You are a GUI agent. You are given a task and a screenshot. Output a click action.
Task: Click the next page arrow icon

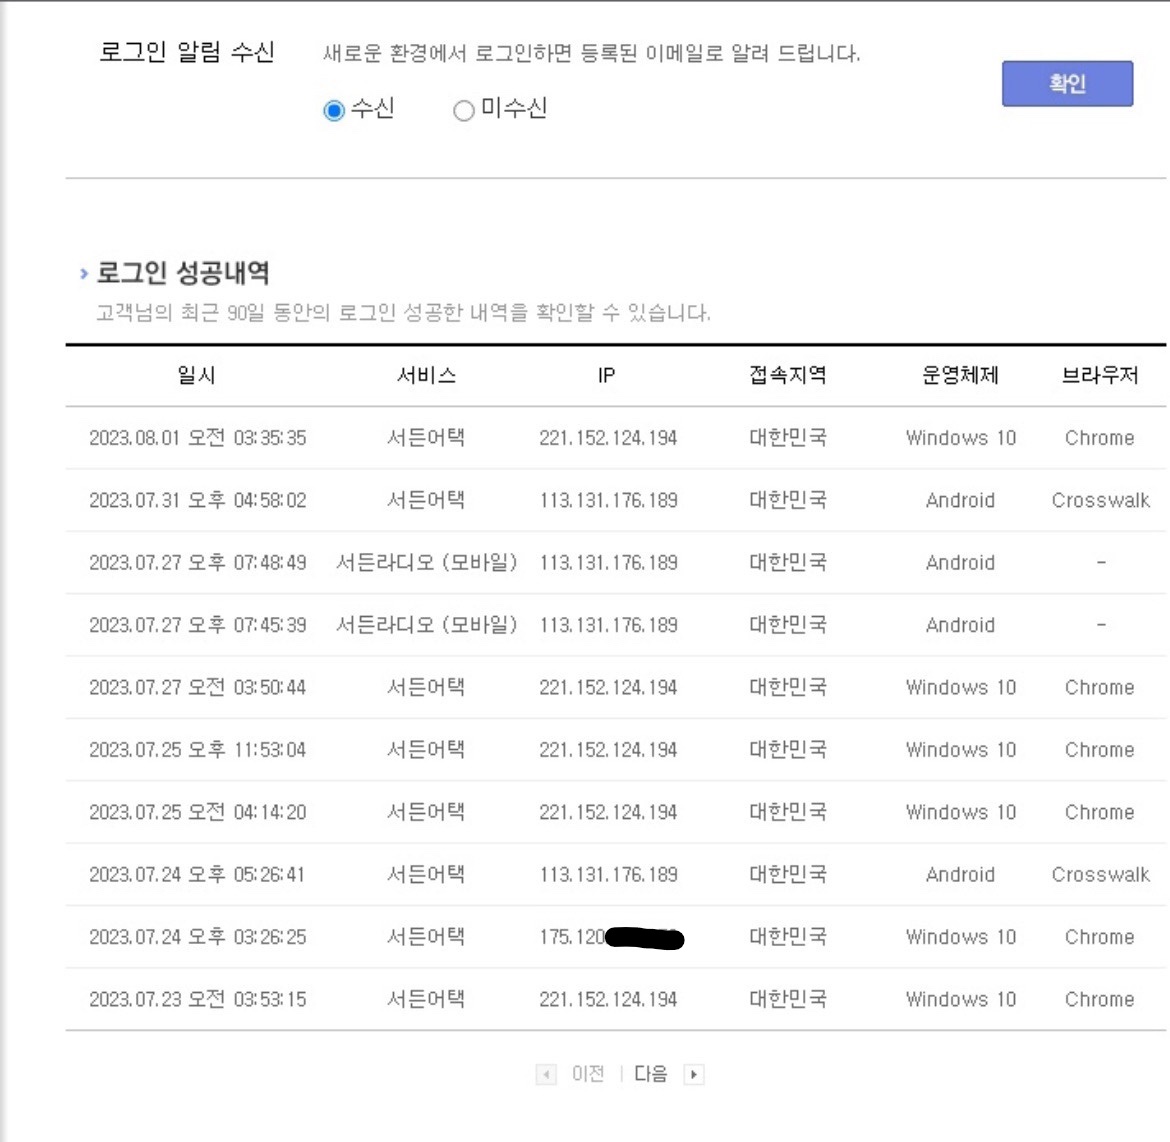point(694,1075)
